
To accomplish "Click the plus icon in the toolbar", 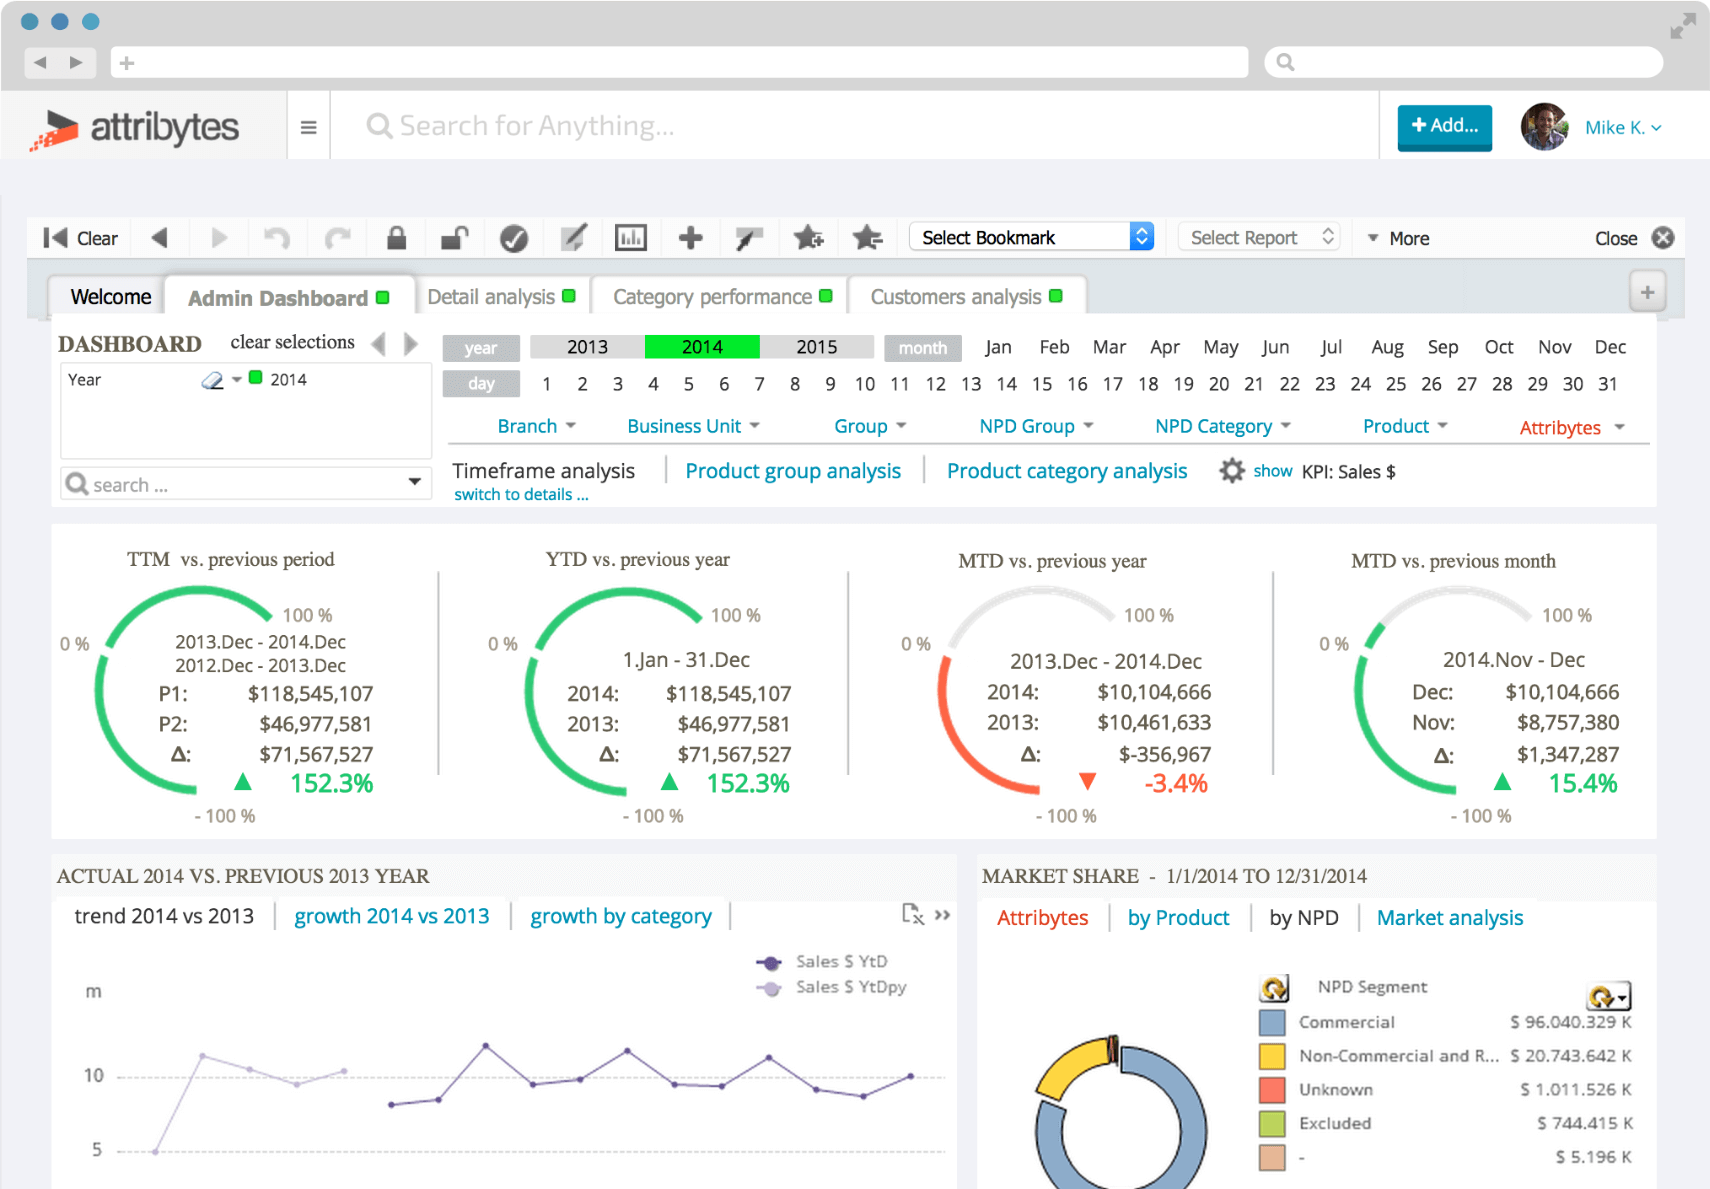I will click(690, 237).
